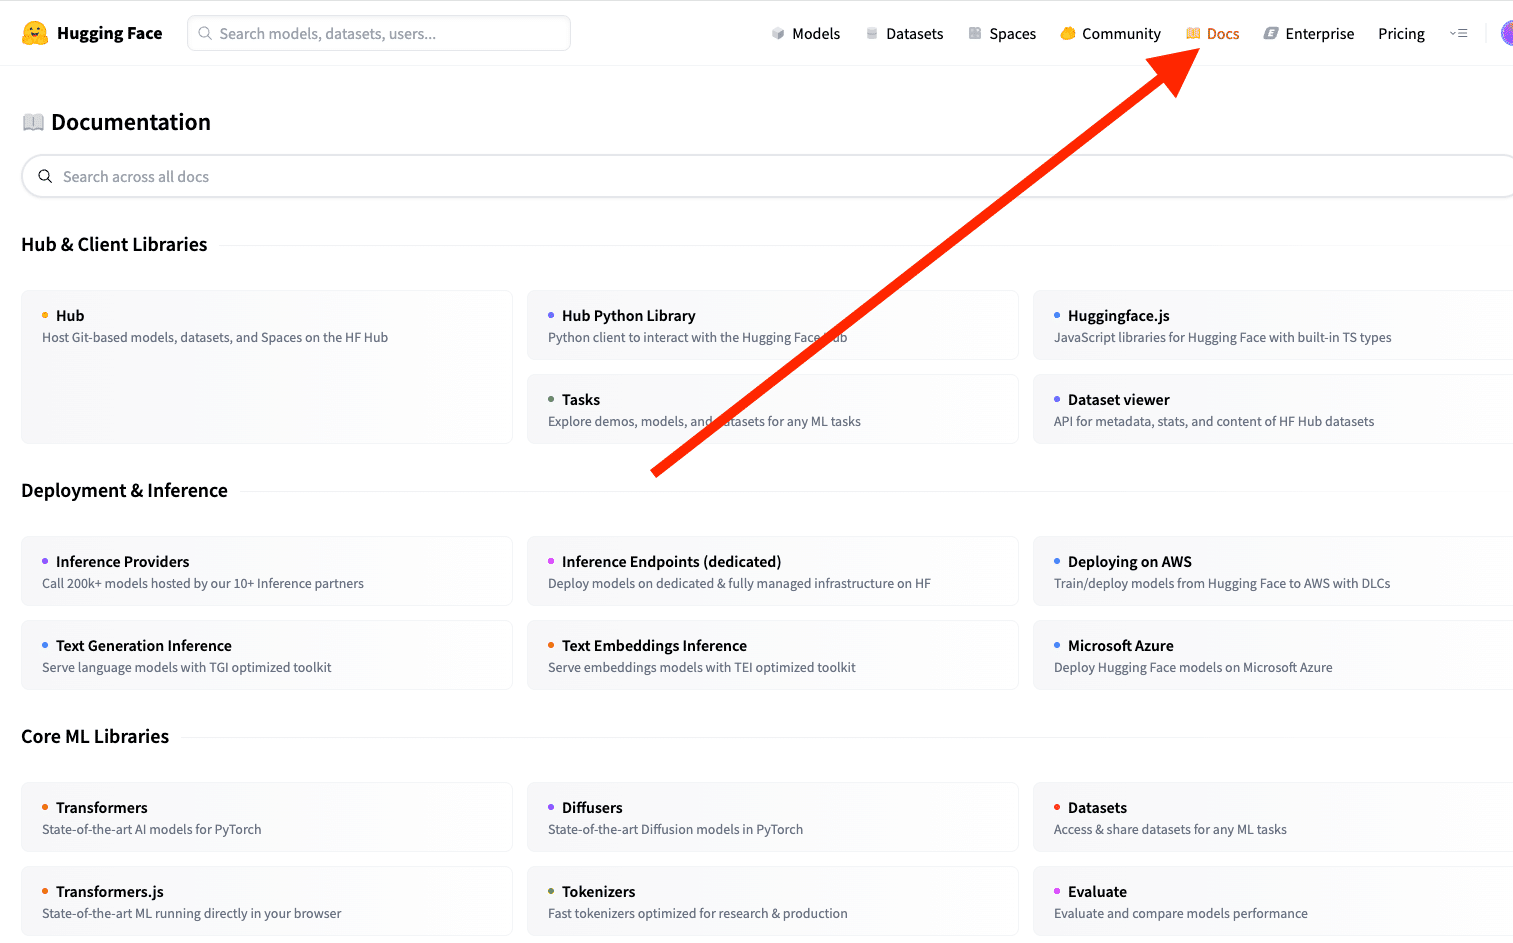Click the Spaces grid icon

point(975,34)
